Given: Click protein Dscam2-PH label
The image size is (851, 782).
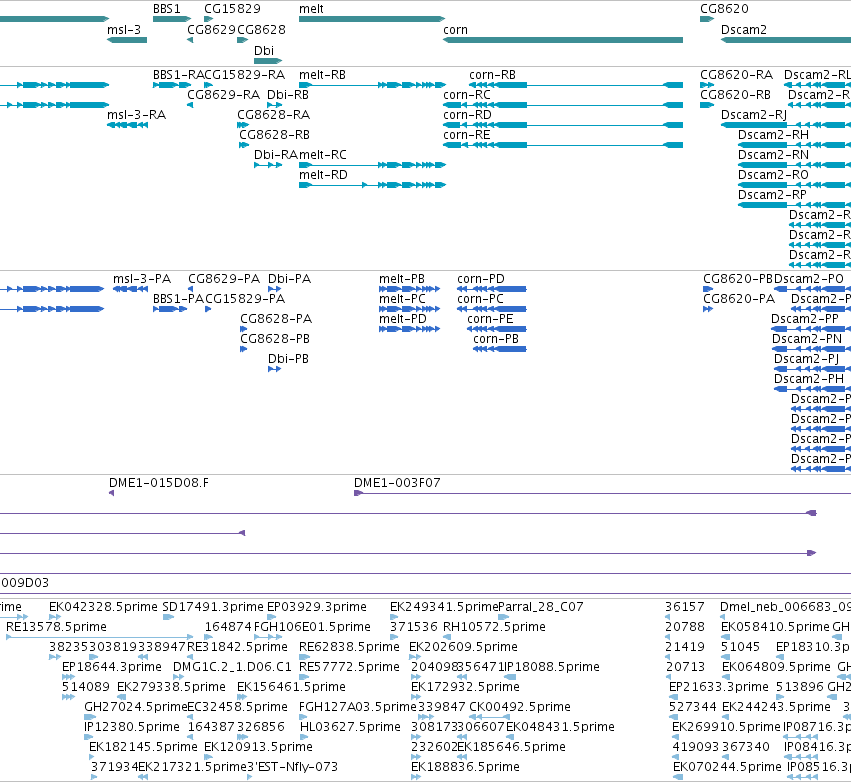Looking at the screenshot, I should 809,379.
